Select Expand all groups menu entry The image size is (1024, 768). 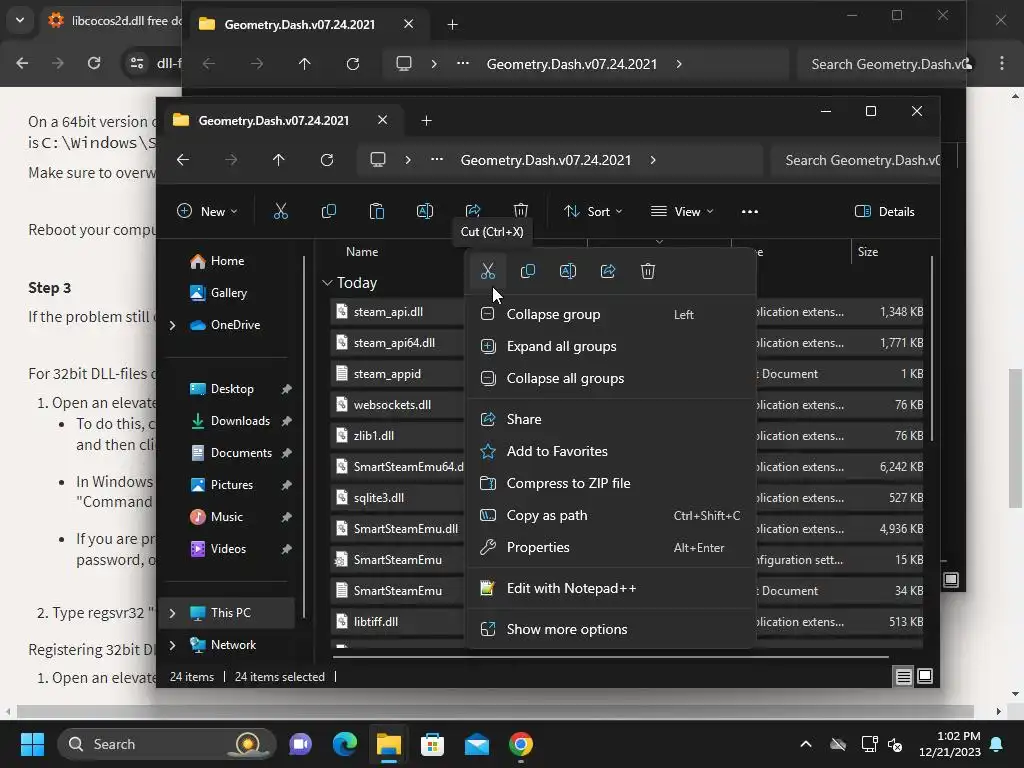(x=611, y=346)
